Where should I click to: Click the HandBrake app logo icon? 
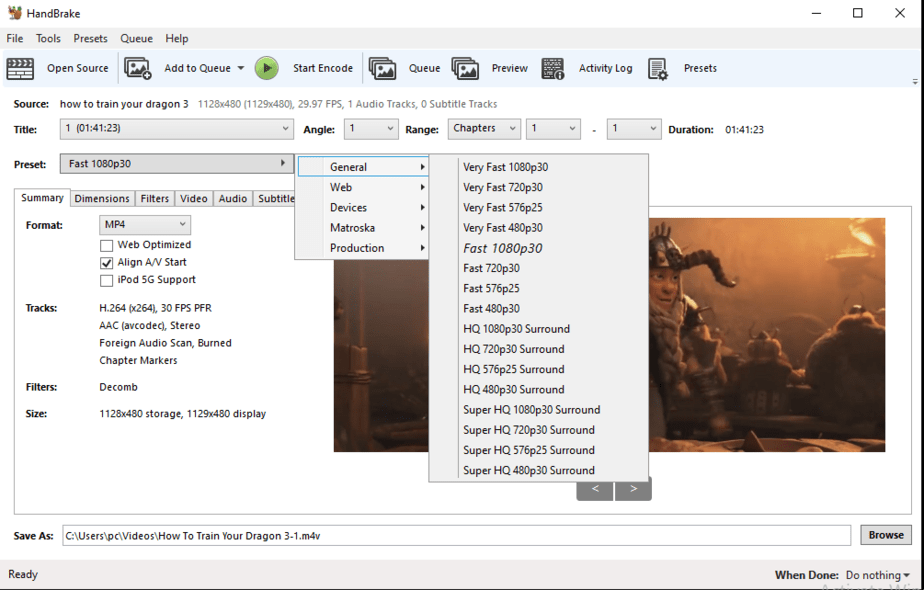tap(14, 12)
